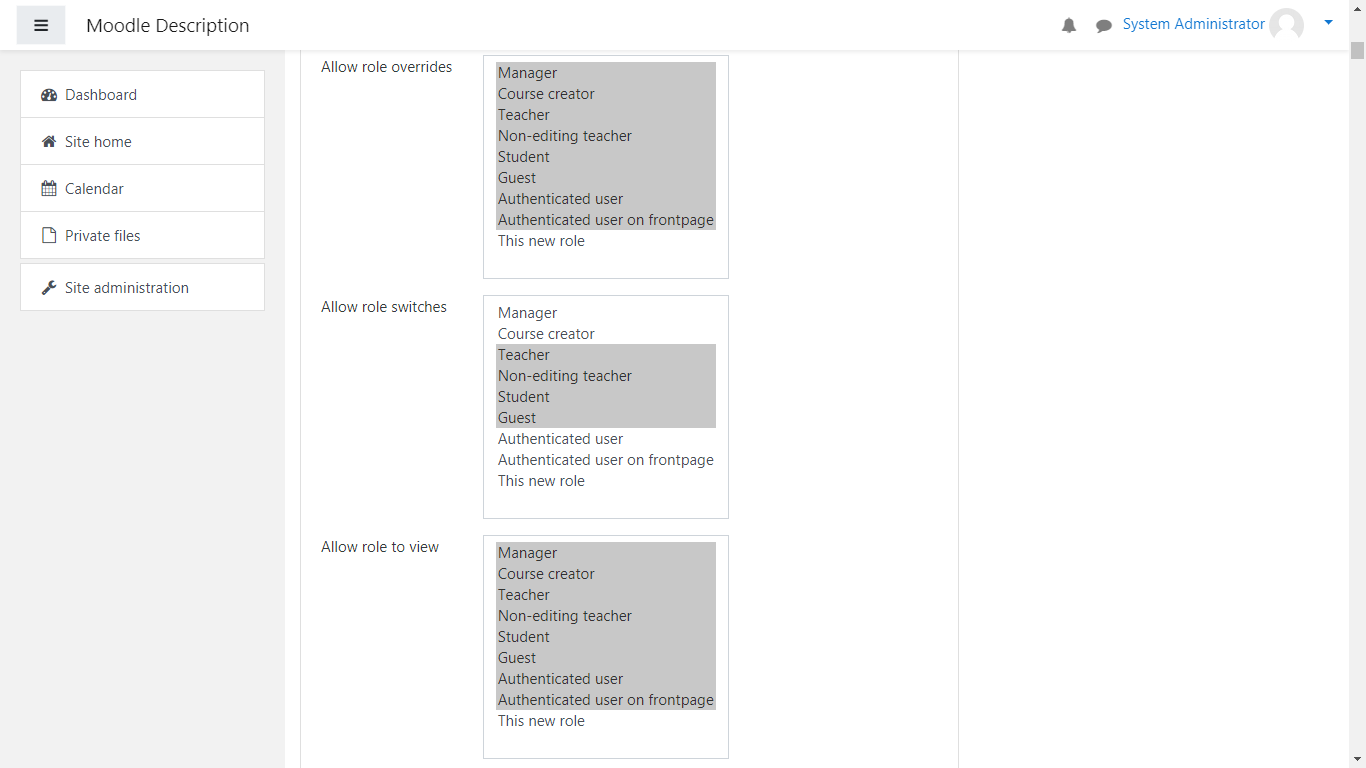Click the Site home house icon
Viewport: 1366px width, 768px height.
(49, 142)
